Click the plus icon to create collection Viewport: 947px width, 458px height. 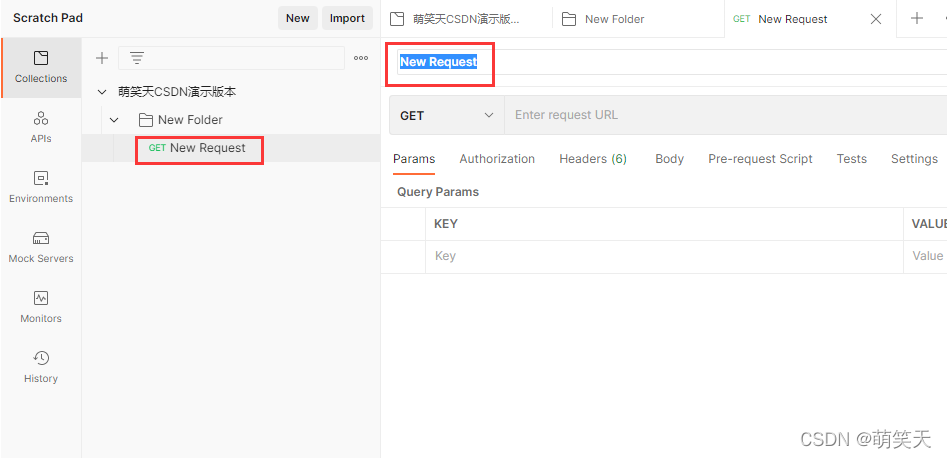[x=102, y=58]
